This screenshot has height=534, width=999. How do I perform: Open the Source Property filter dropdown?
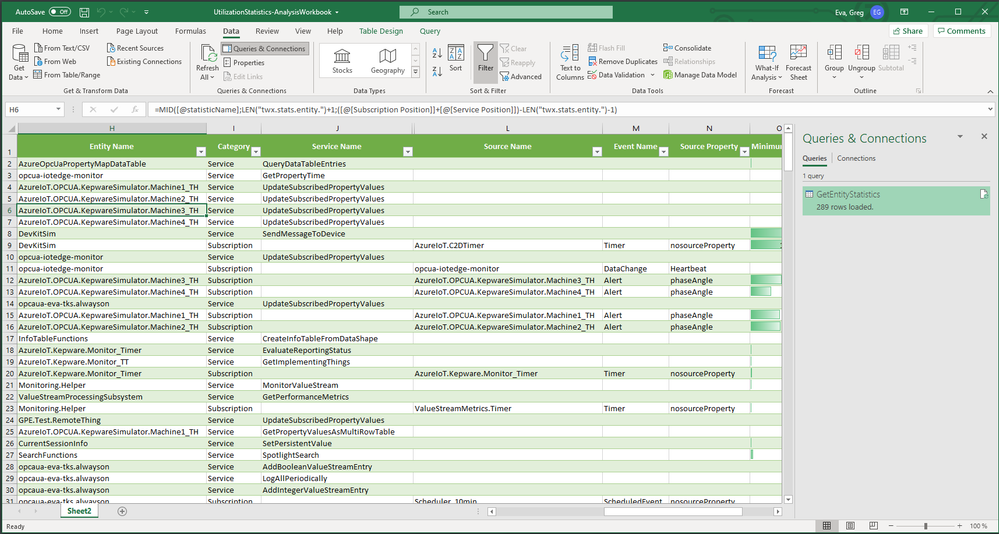tap(744, 152)
